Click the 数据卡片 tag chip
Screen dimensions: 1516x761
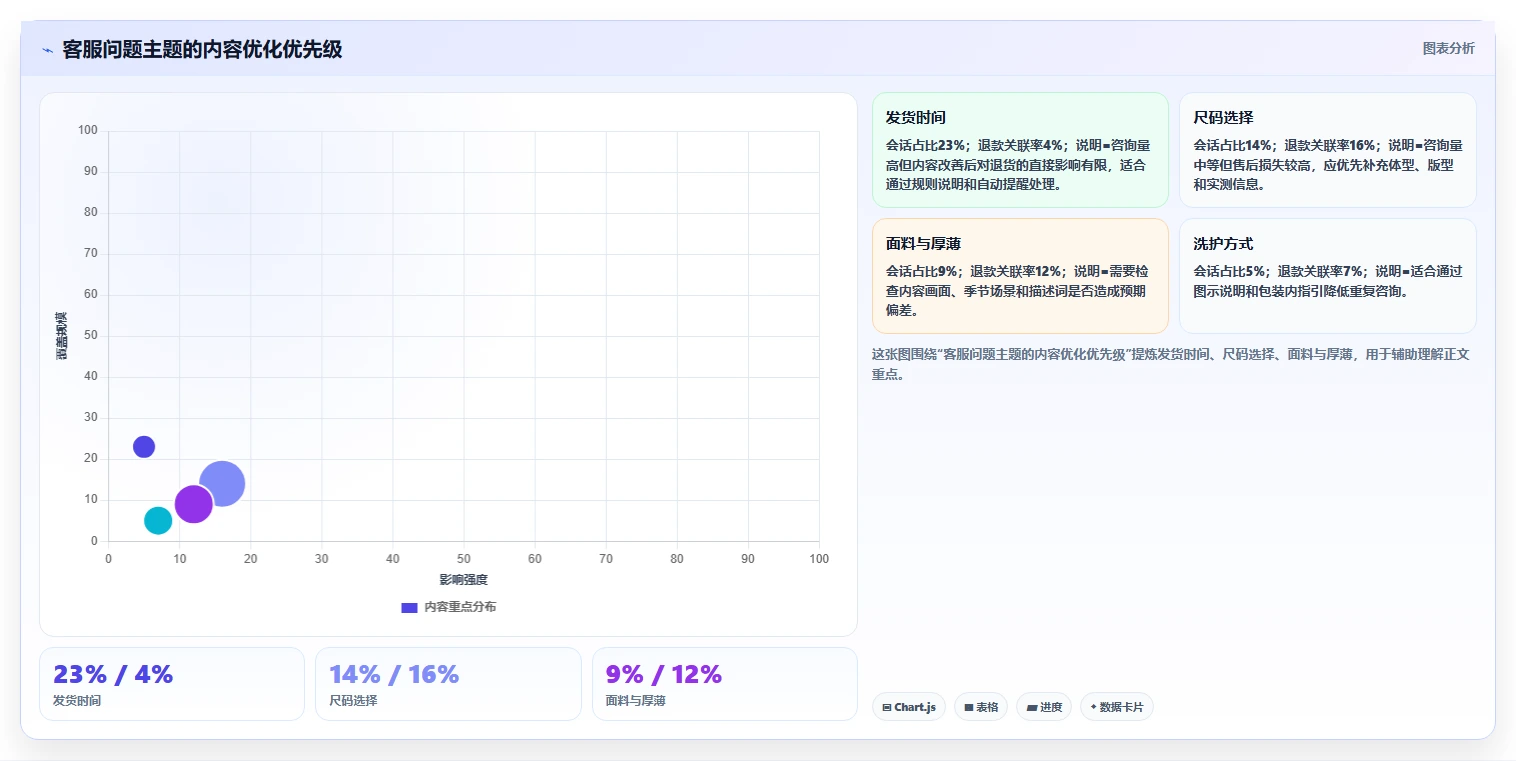(x=1117, y=707)
